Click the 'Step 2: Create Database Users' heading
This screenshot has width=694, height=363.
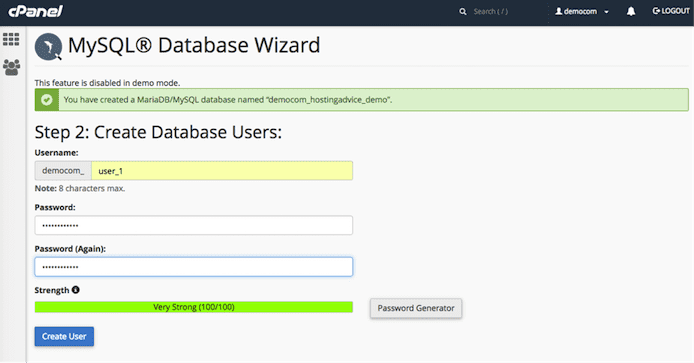click(x=158, y=132)
